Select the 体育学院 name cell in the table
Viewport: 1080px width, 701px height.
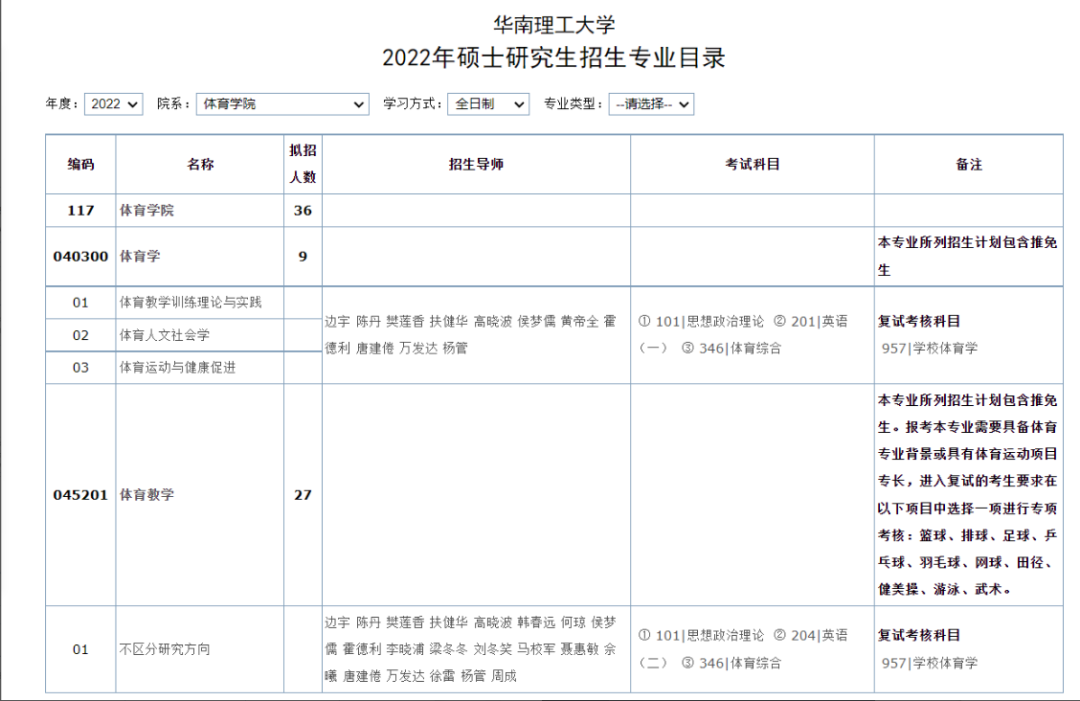click(200, 211)
